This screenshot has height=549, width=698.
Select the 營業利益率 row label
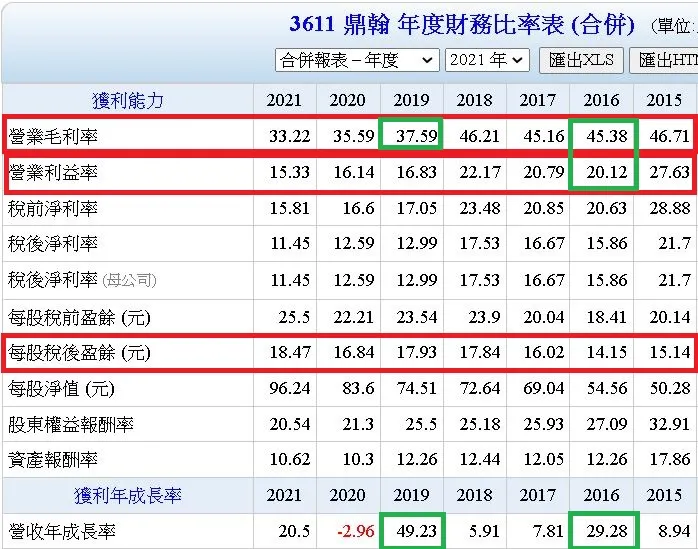pos(53,172)
